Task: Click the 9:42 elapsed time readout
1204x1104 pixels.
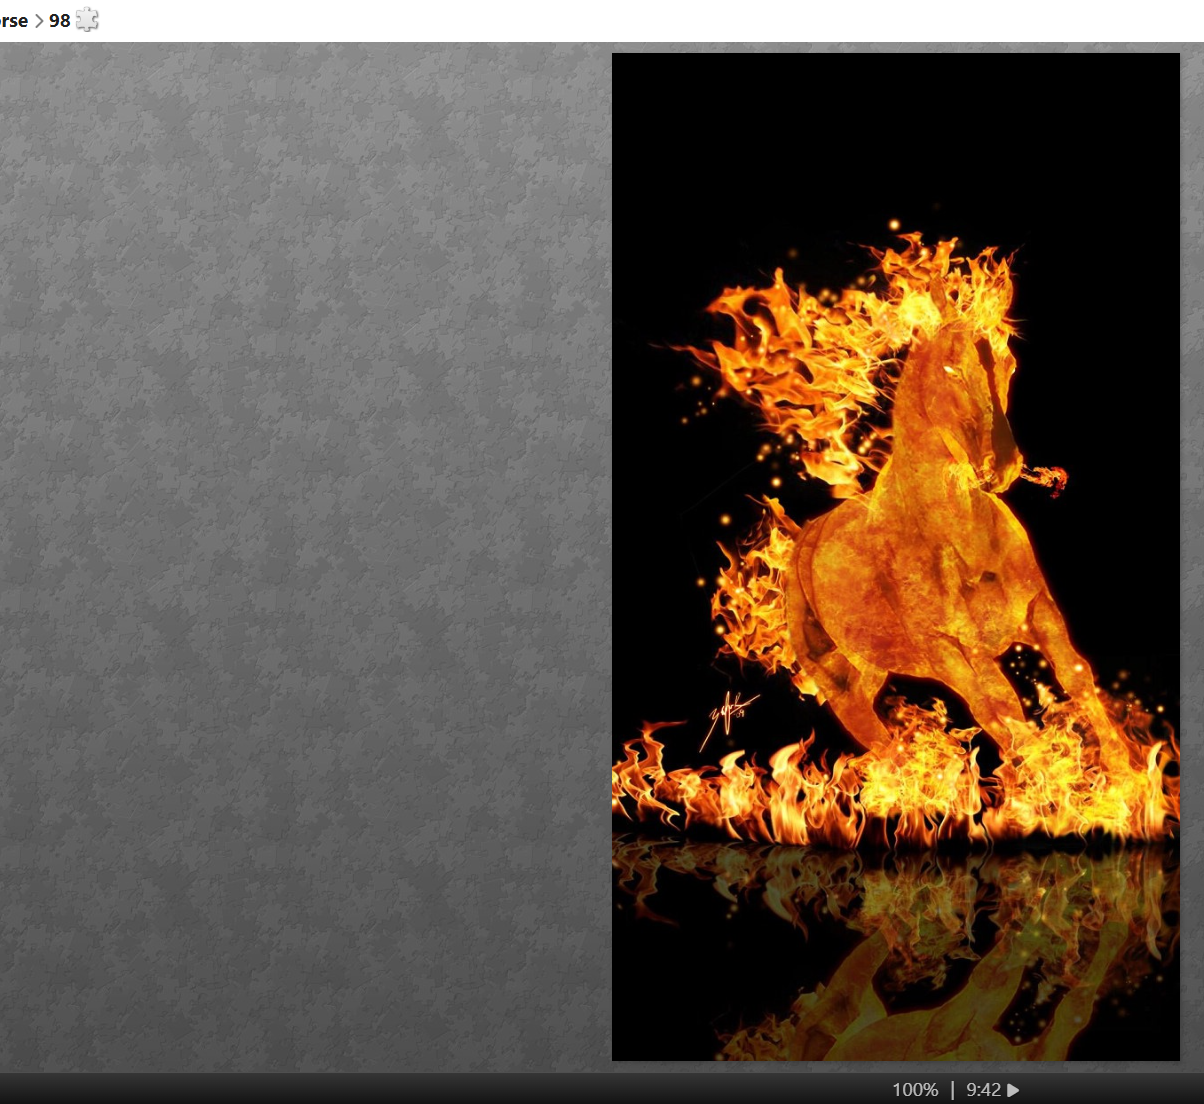Action: 983,1090
